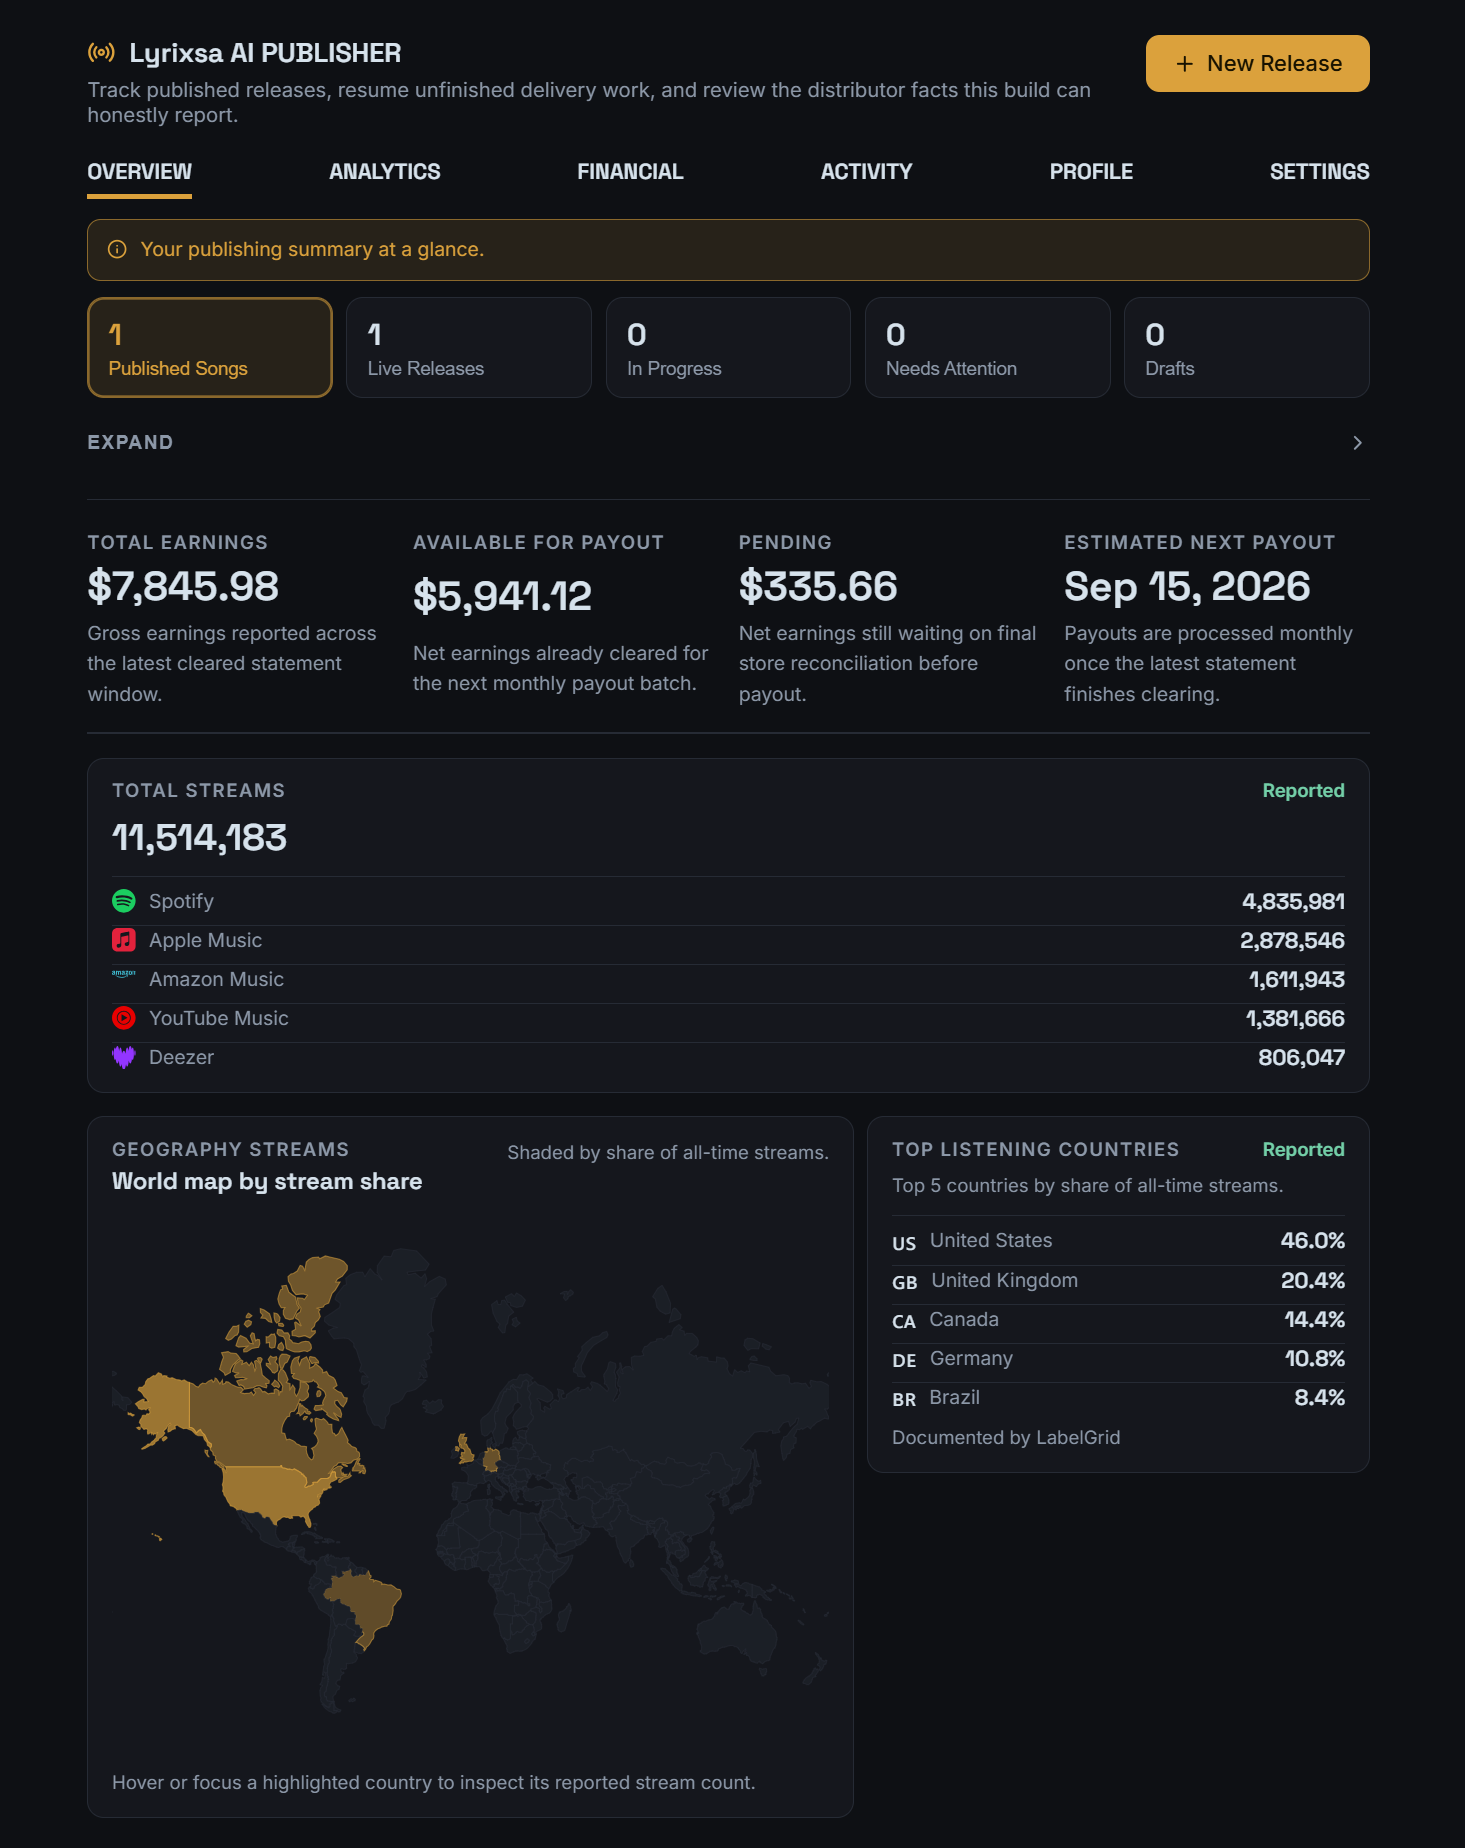
Task: Click the Amazon Music logo icon
Action: [x=124, y=973]
